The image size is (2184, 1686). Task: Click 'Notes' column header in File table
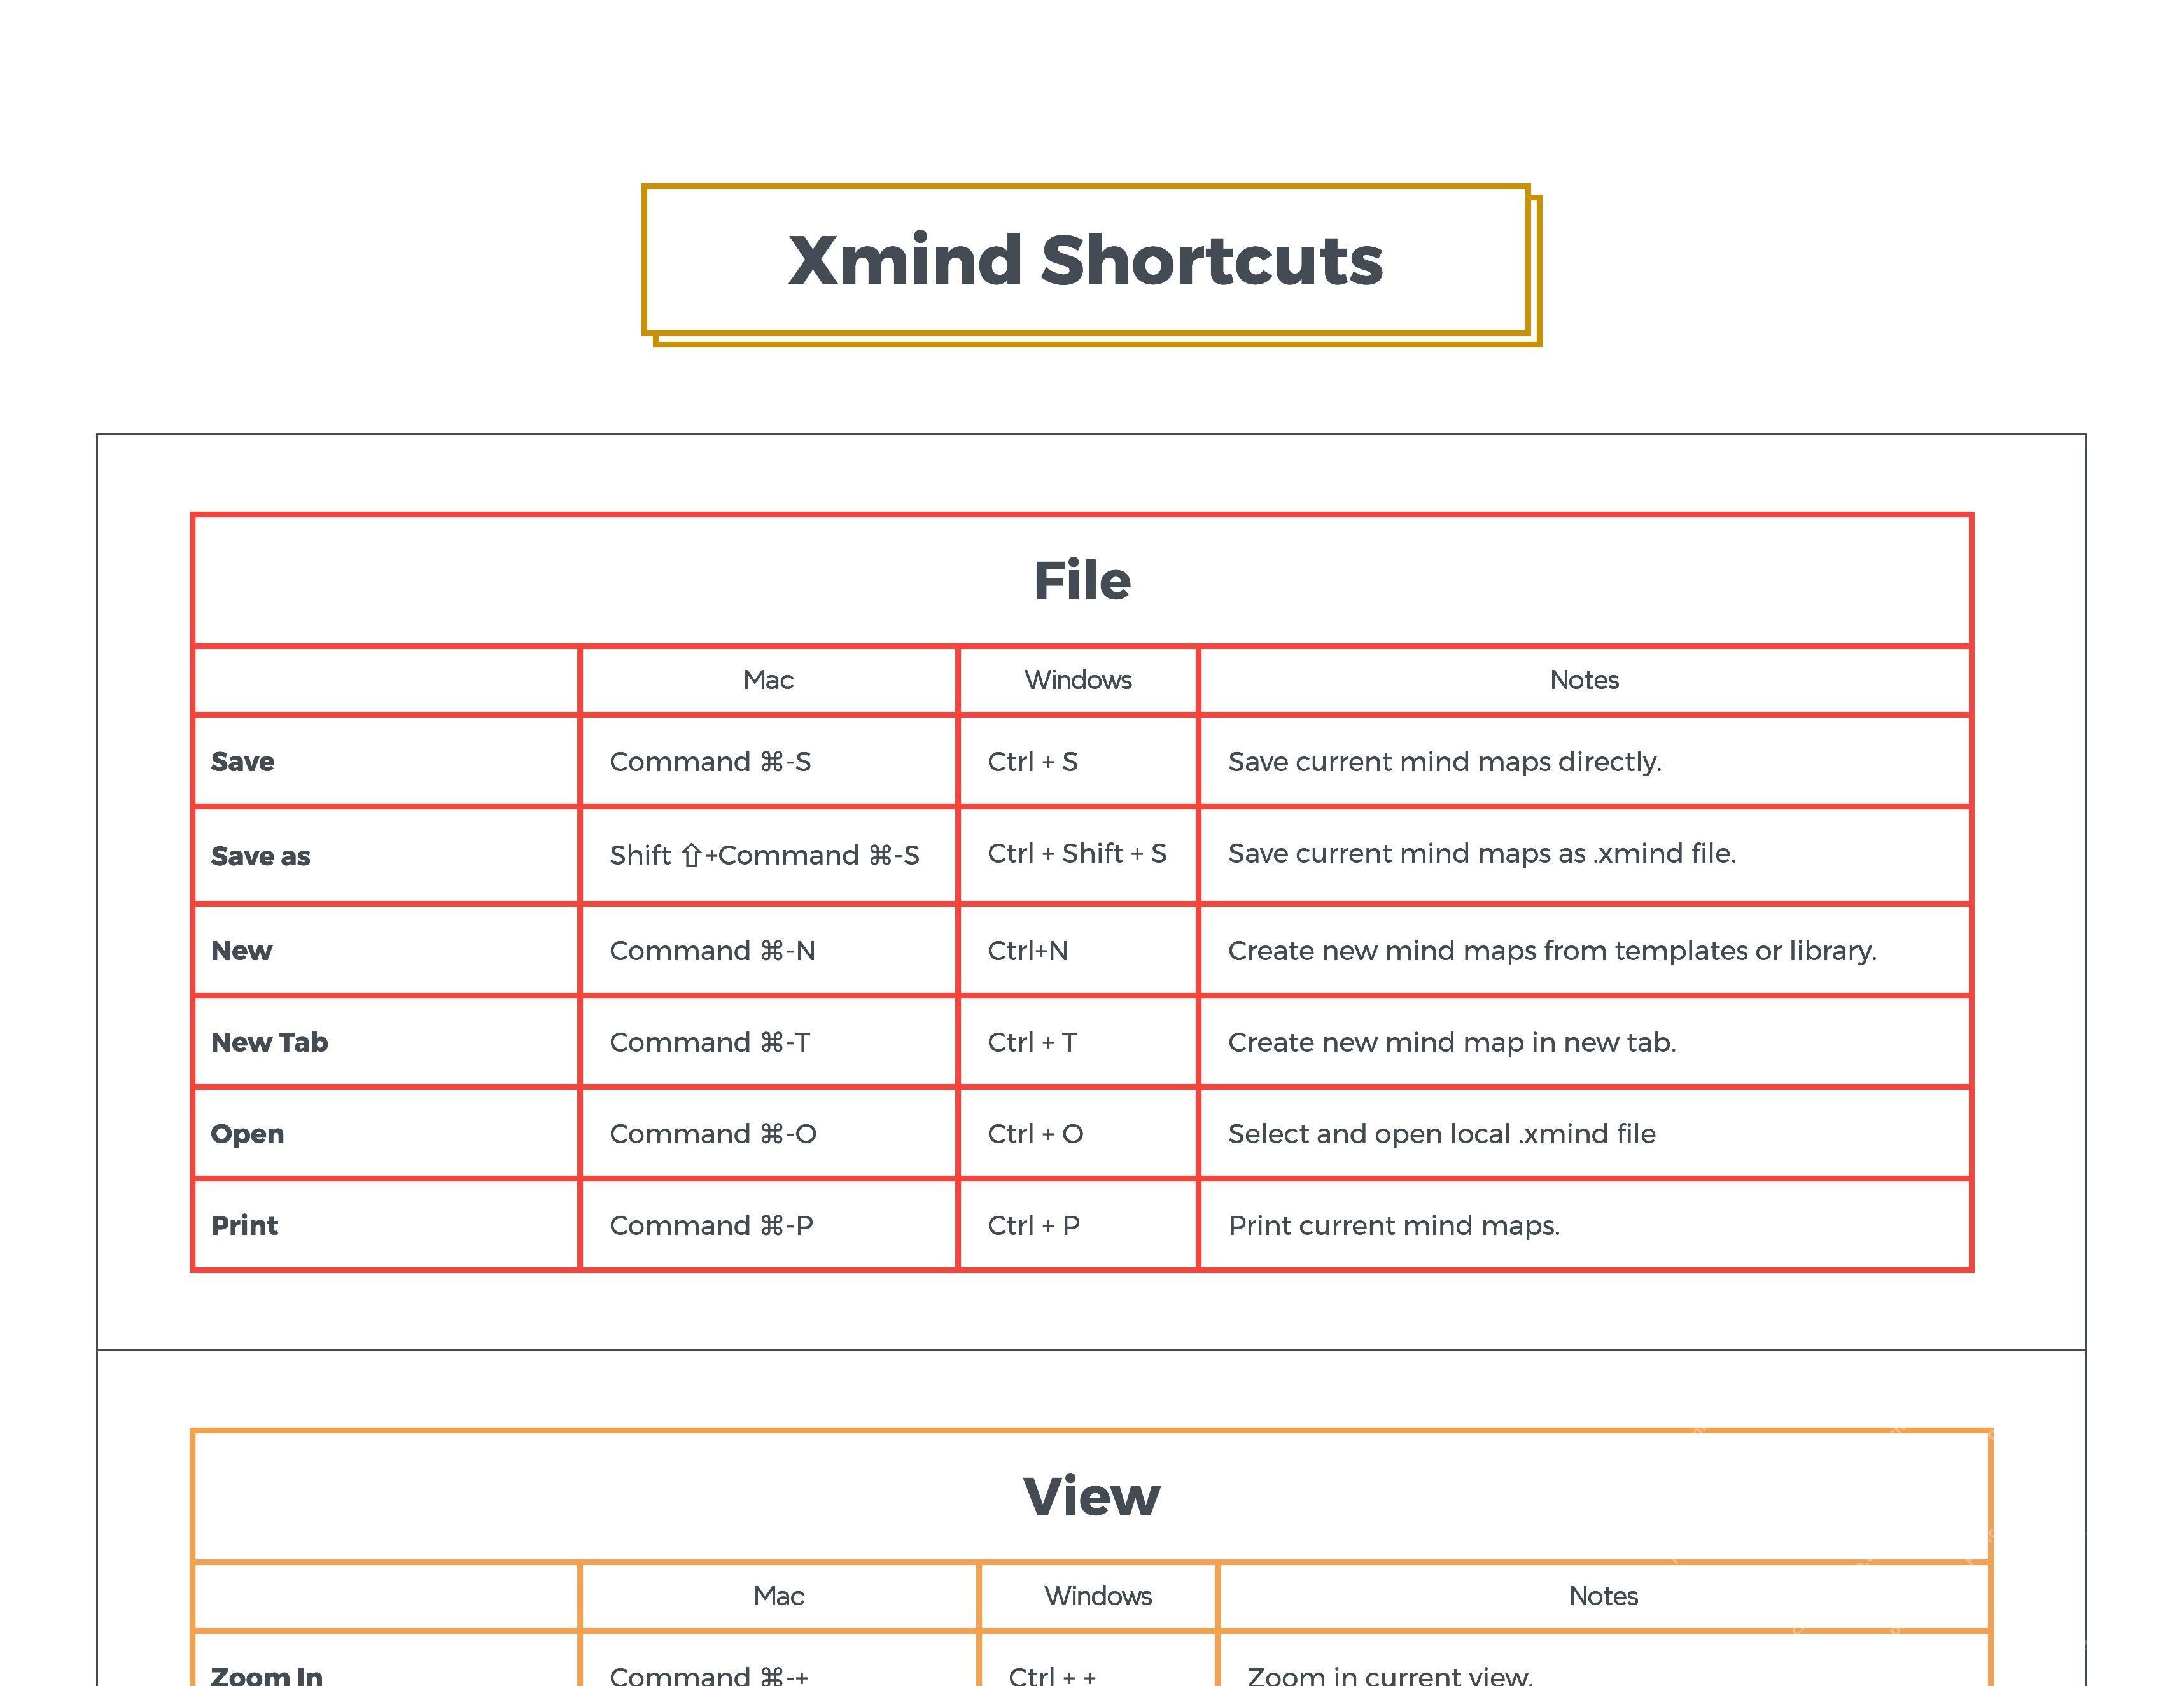click(x=1584, y=680)
